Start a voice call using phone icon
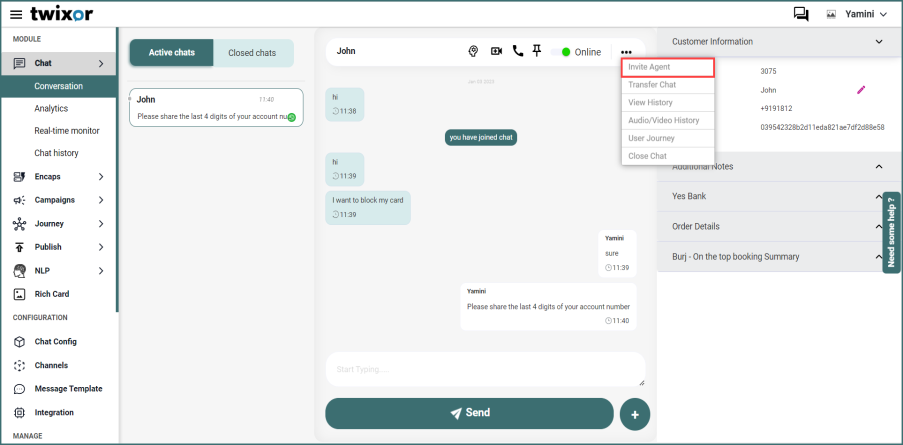This screenshot has height=445, width=903. (517, 52)
